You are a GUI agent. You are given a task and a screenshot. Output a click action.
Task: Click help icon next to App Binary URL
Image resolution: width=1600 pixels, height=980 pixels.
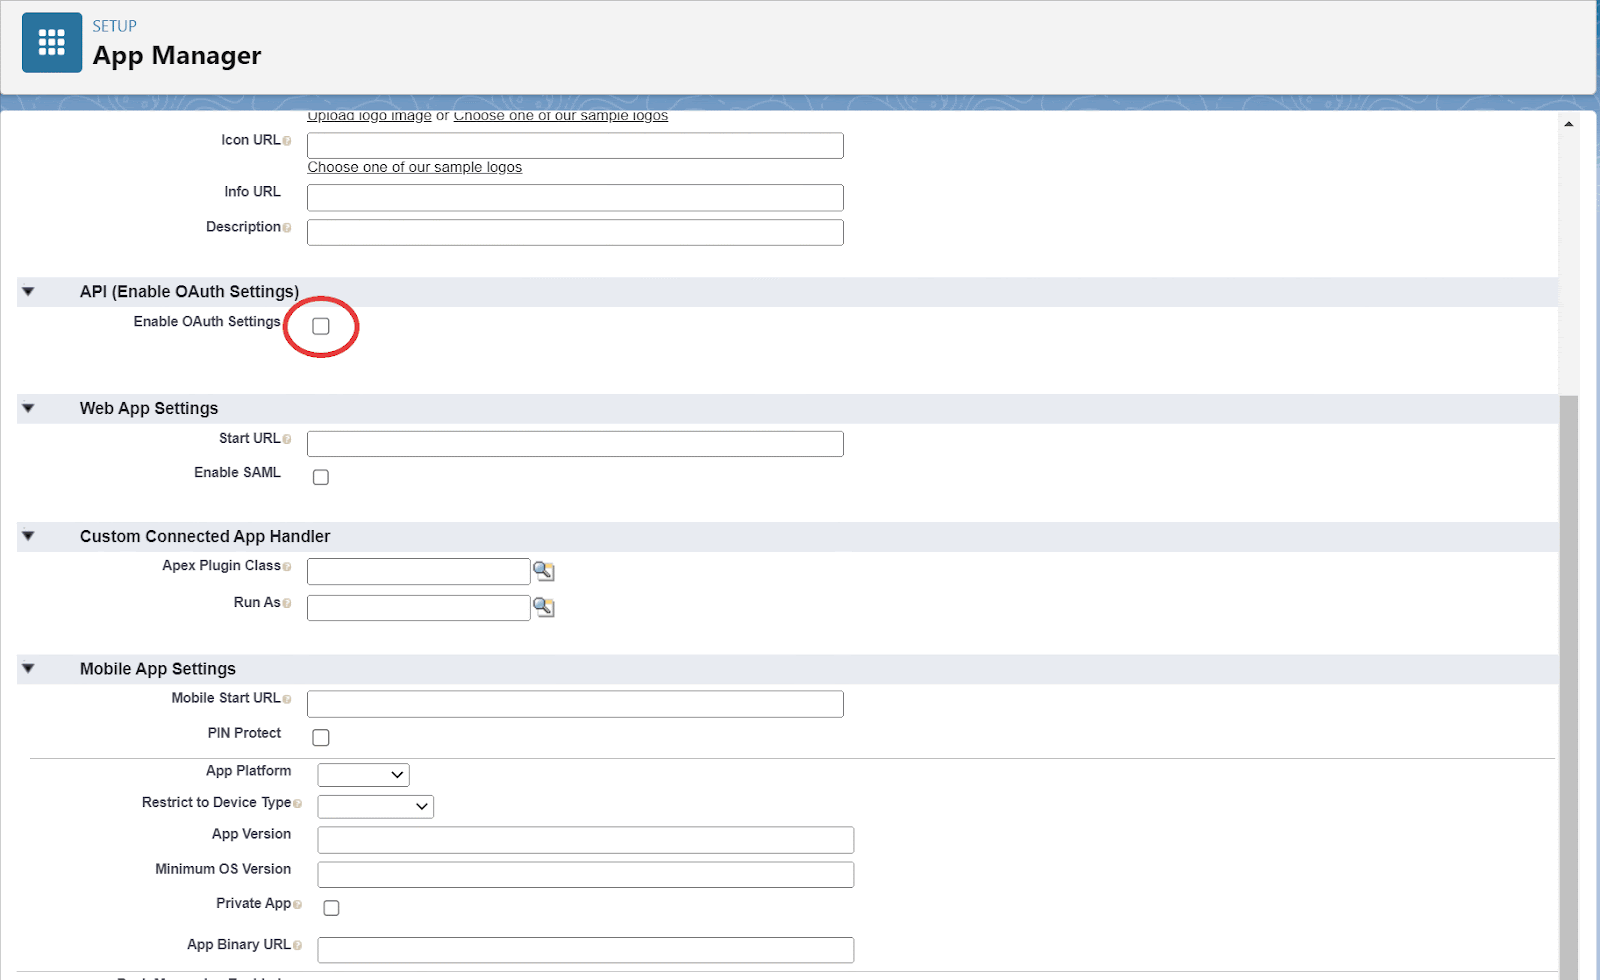[297, 945]
